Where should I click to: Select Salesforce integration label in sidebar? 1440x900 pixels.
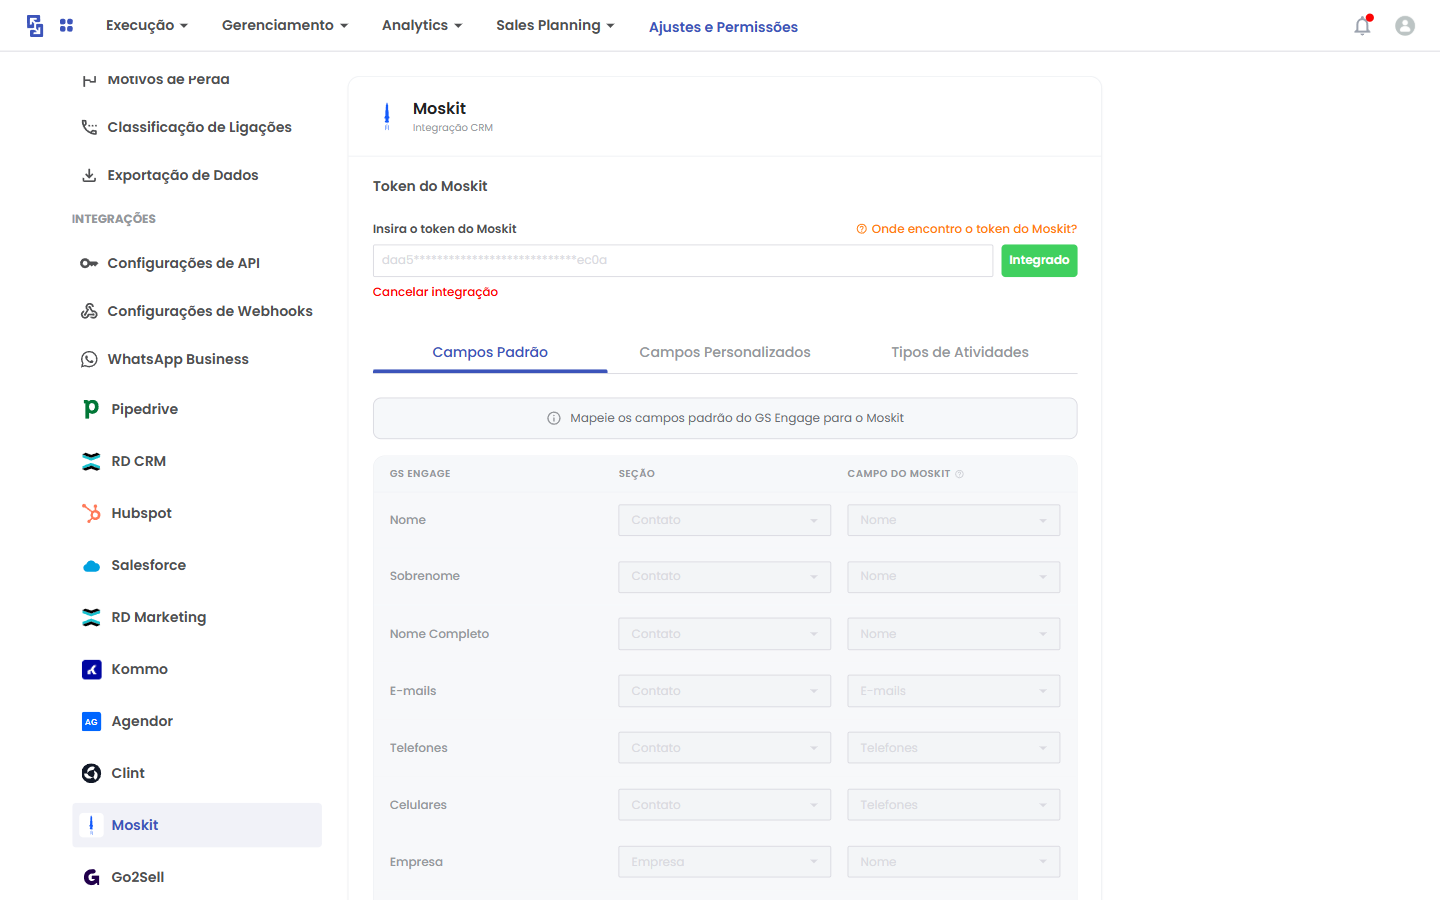pyautogui.click(x=148, y=565)
